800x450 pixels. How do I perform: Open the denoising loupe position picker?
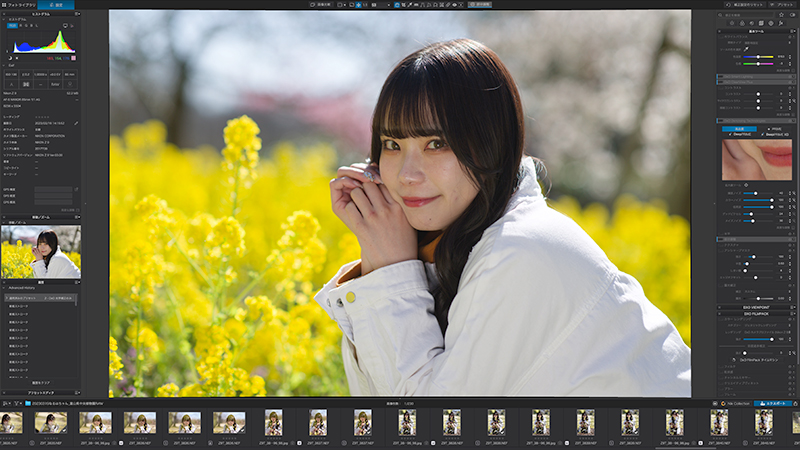click(746, 185)
